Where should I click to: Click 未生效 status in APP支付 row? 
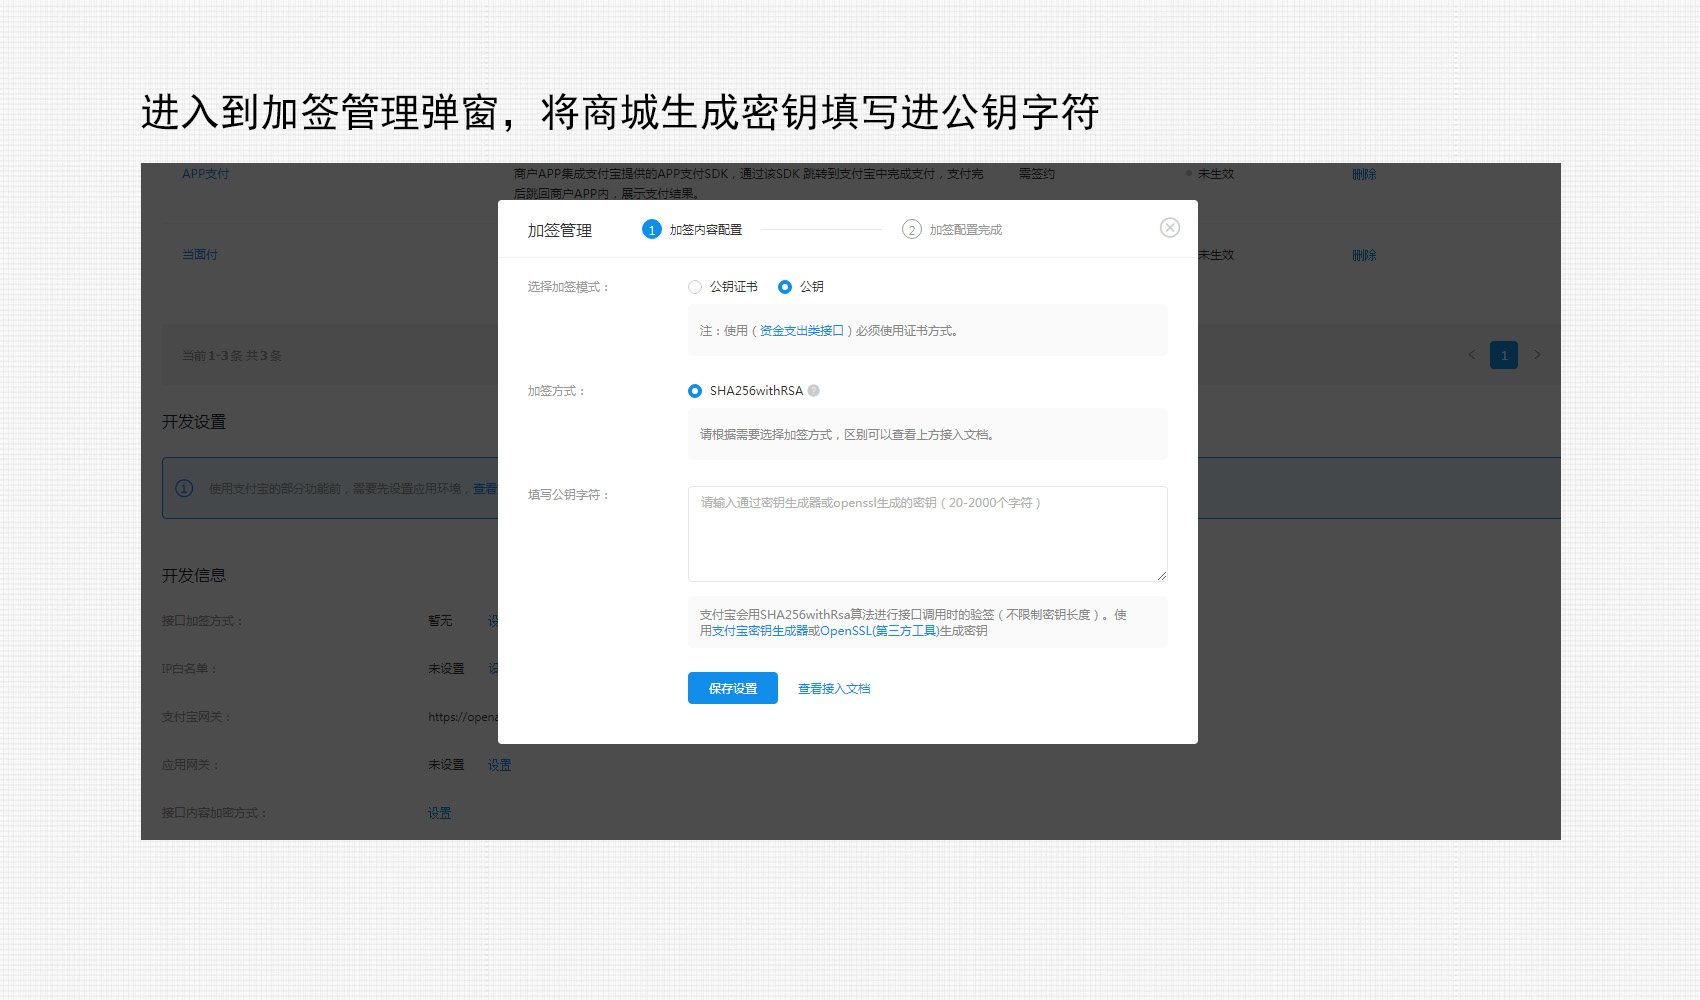tap(1215, 174)
